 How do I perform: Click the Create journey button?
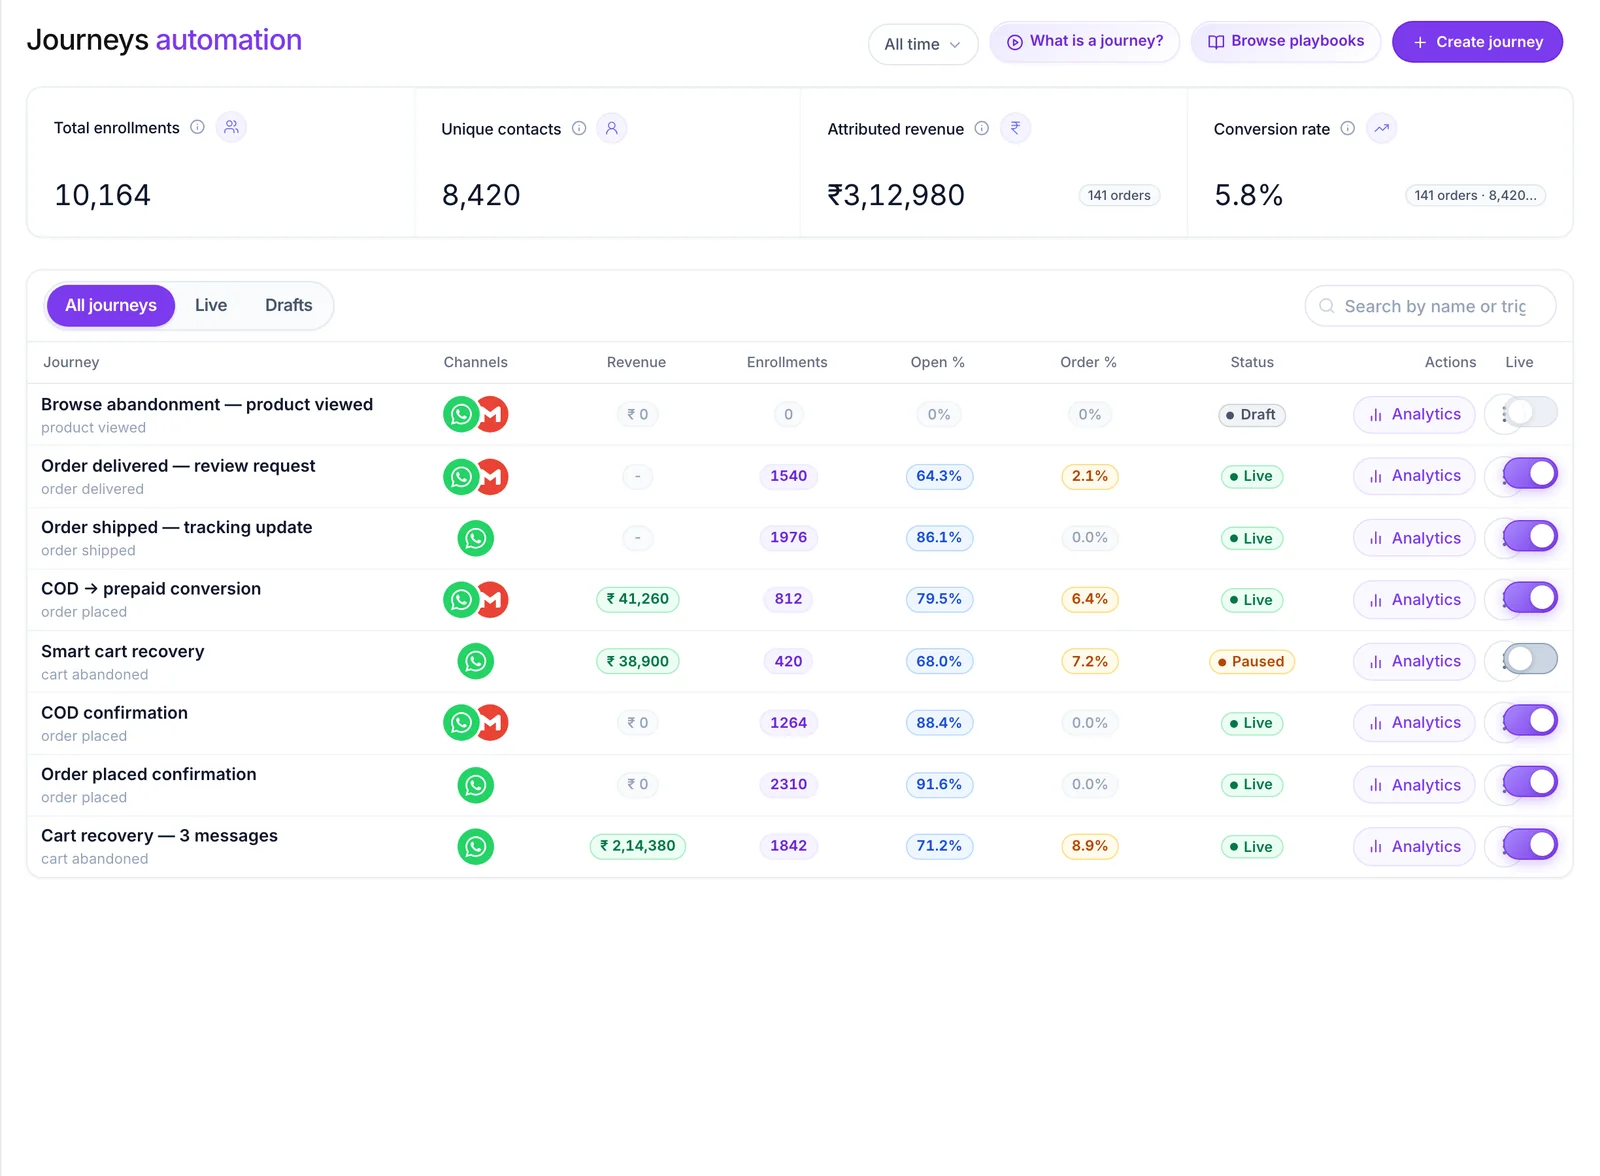(x=1477, y=42)
